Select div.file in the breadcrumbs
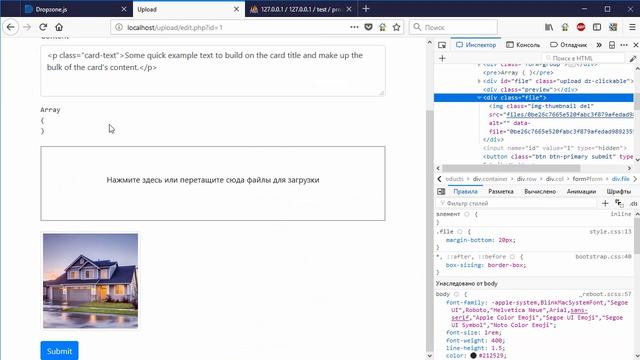640x360 pixels. 620,179
